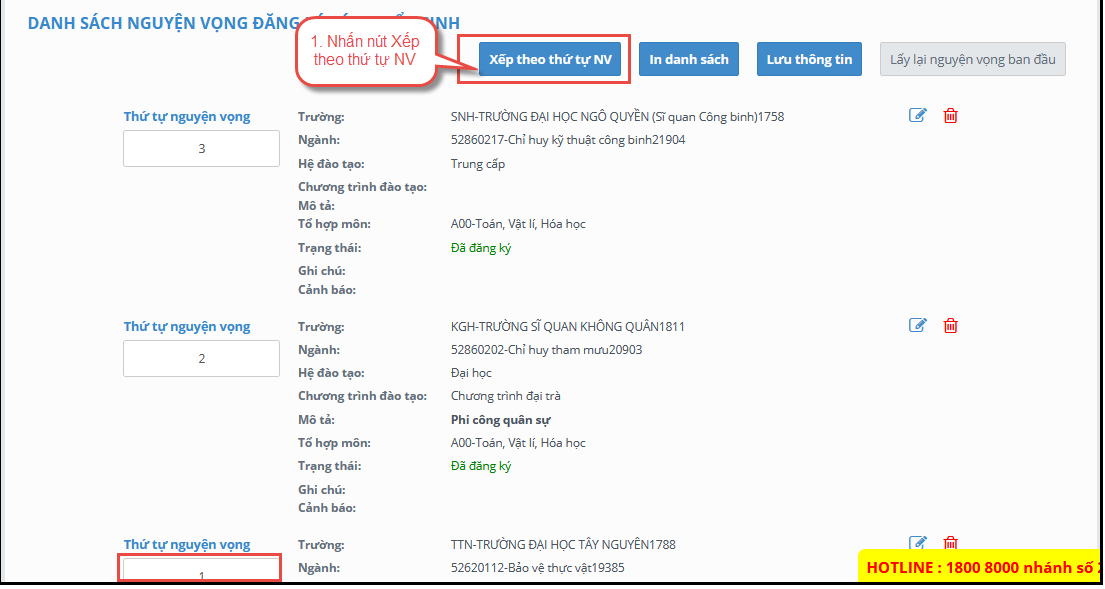Image resolution: width=1105 pixels, height=589 pixels.
Task: Focus the order field showing 2
Action: [x=201, y=359]
